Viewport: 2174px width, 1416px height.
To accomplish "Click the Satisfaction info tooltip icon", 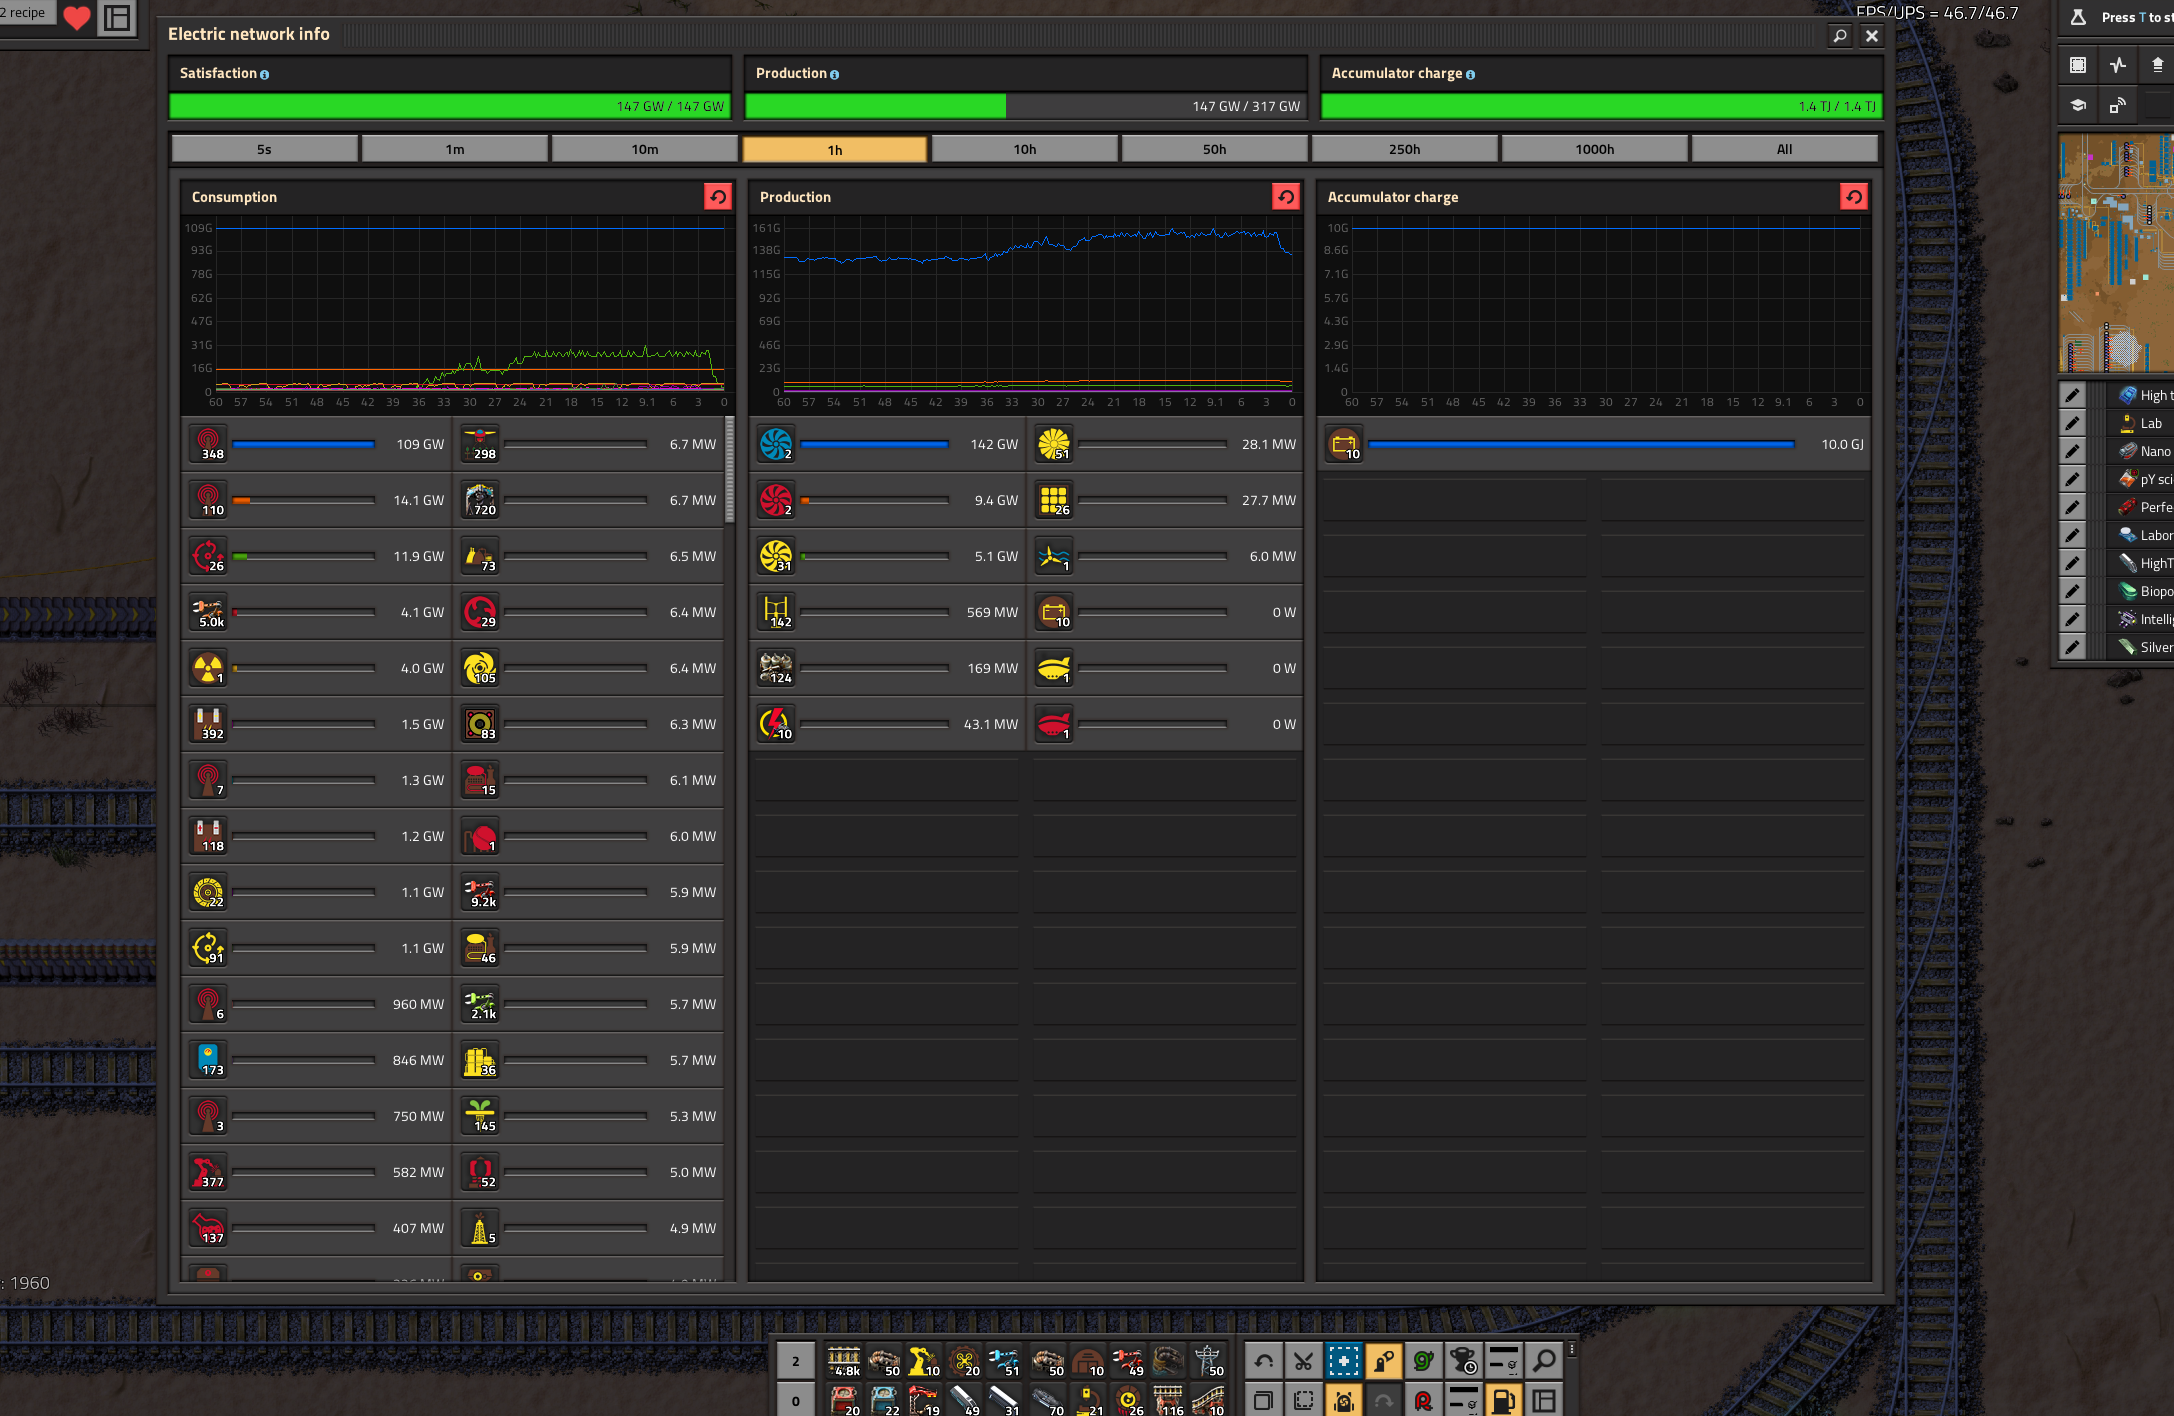I will pos(265,75).
